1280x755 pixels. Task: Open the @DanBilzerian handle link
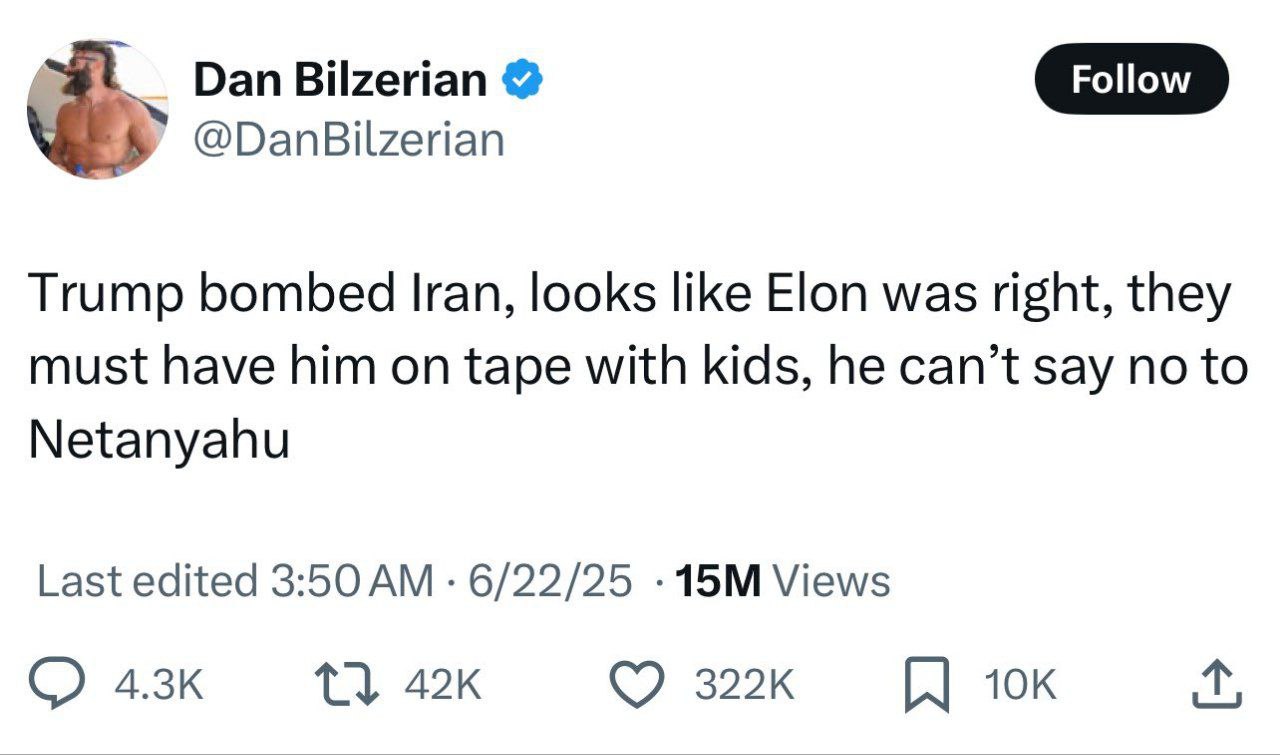[348, 139]
